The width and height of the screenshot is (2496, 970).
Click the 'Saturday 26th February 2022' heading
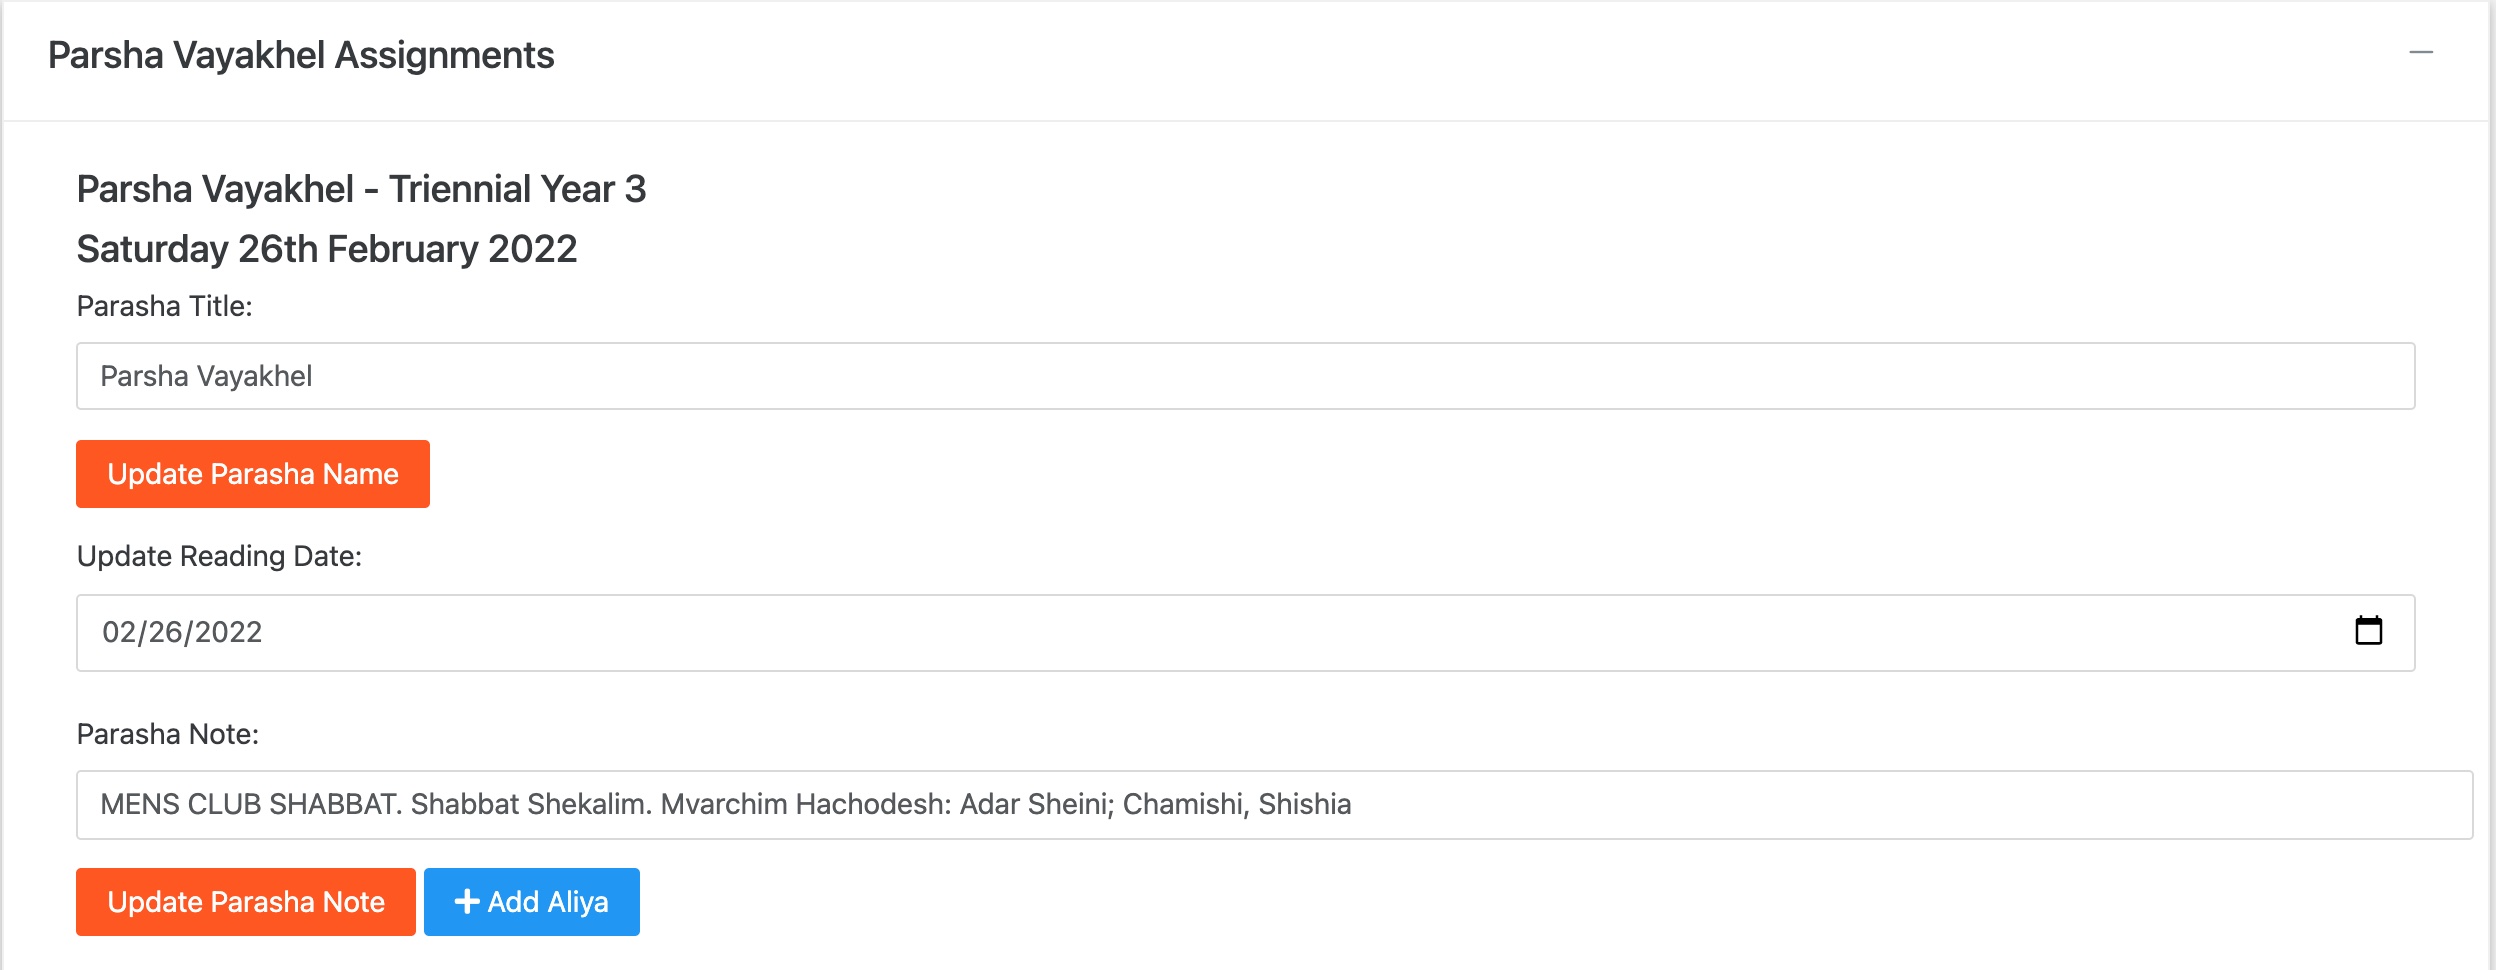pos(327,249)
